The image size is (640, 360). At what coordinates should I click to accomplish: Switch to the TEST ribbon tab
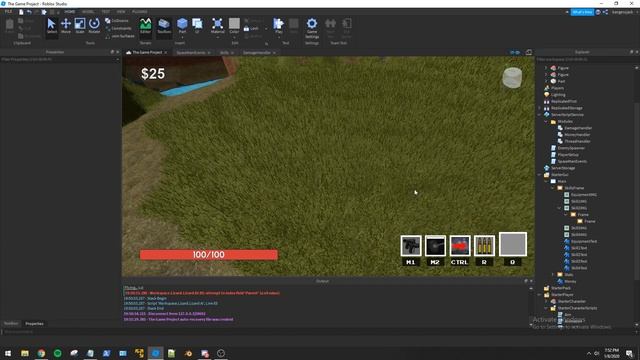point(105,12)
